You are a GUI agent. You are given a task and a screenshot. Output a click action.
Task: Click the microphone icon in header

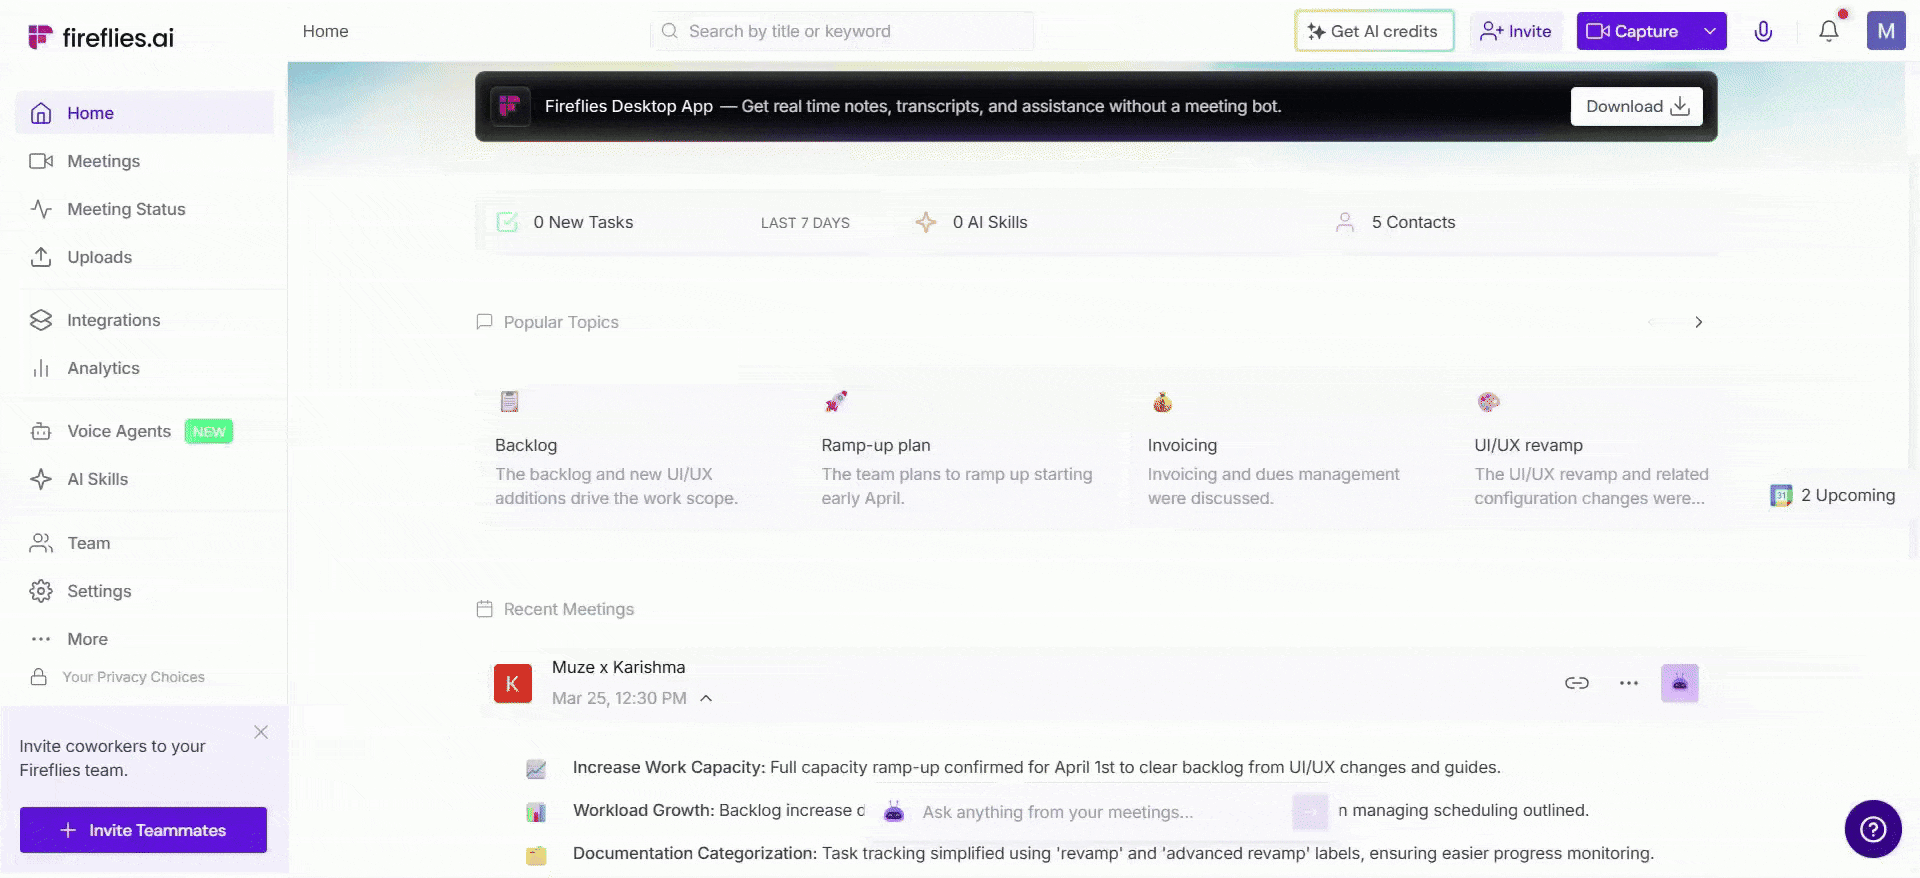tap(1763, 31)
